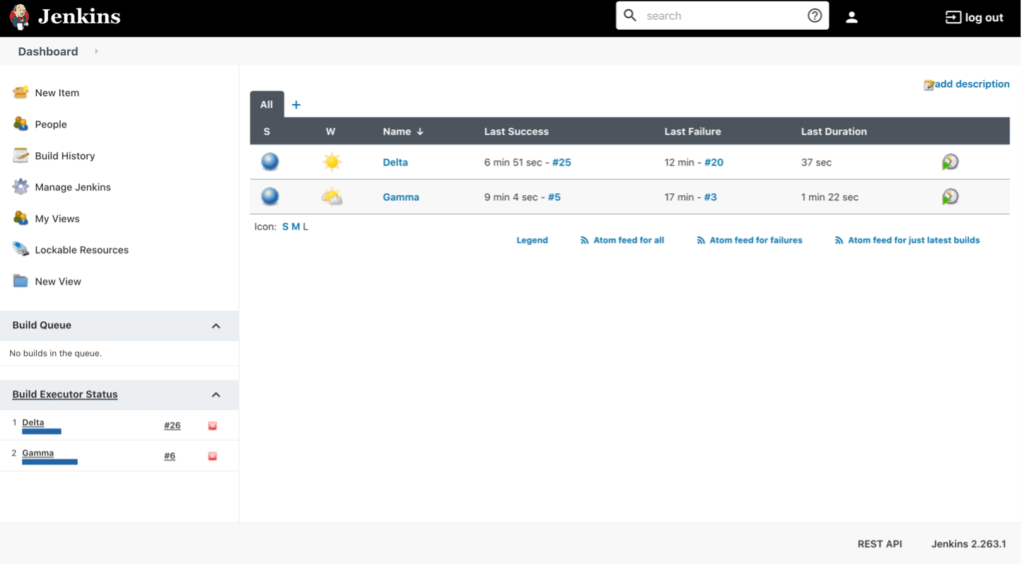Viewport: 1024px width, 566px height.
Task: Click the add description link
Action: pos(972,84)
